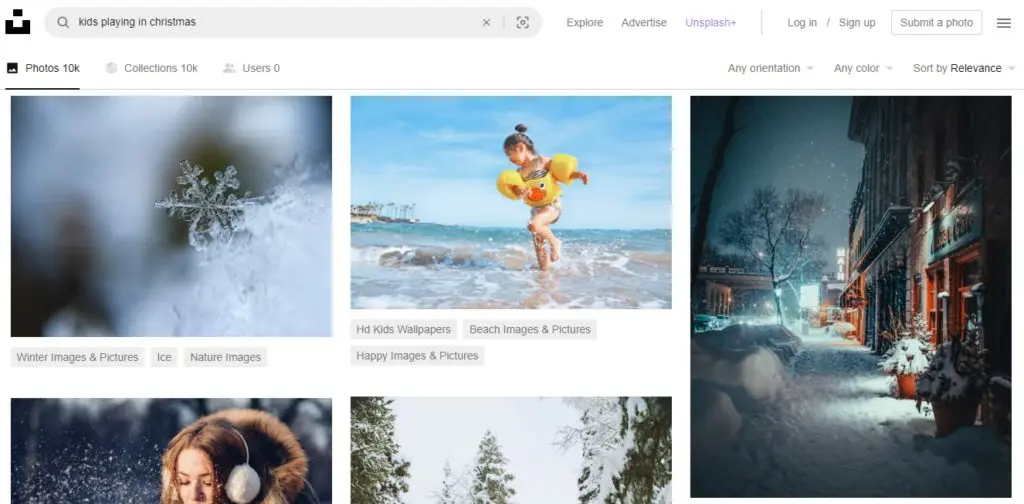Open Sort by Relevance dropdown
This screenshot has width=1024, height=504.
(x=963, y=68)
